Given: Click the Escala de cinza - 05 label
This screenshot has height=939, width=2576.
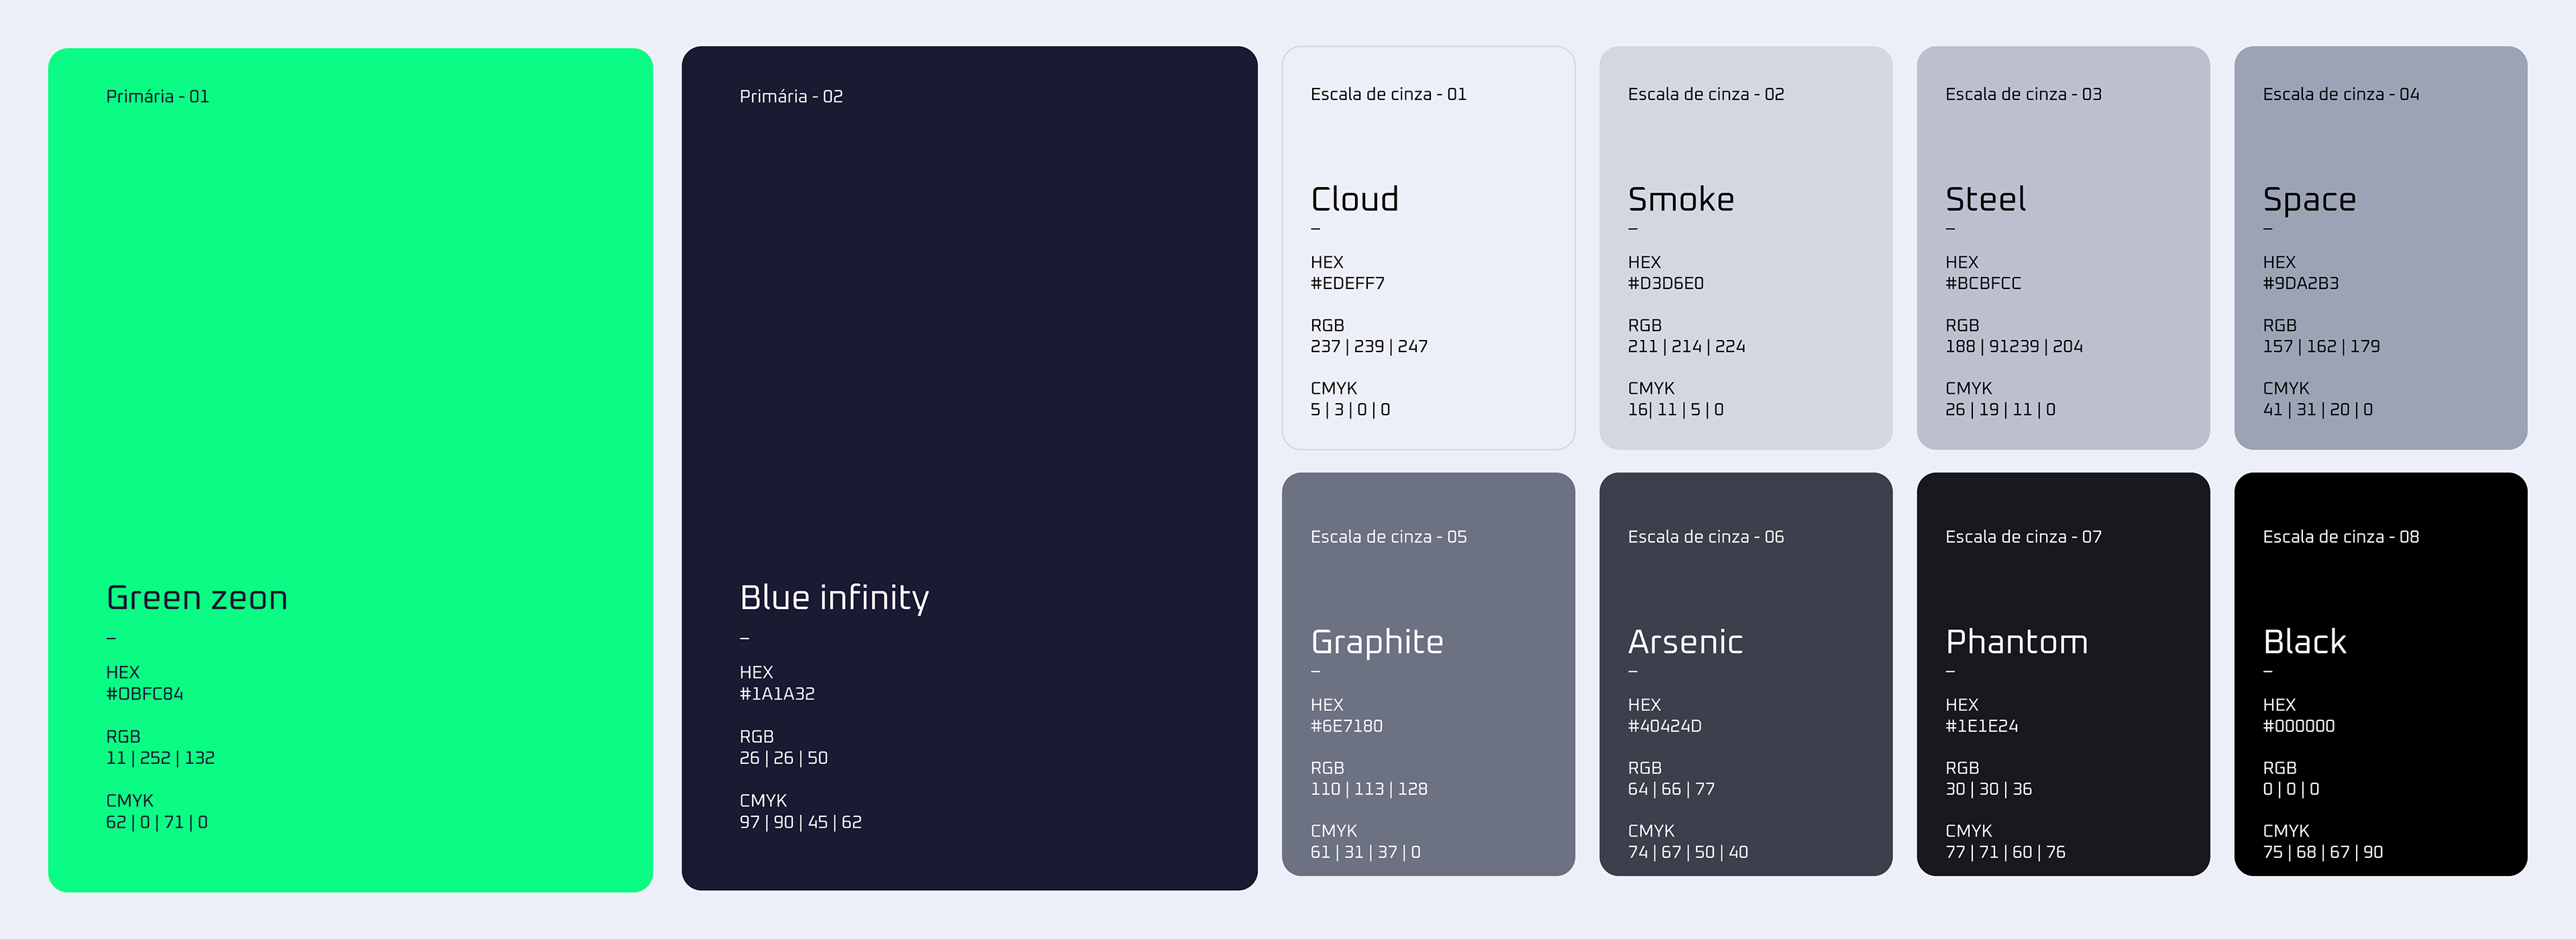Looking at the screenshot, I should (x=1389, y=537).
